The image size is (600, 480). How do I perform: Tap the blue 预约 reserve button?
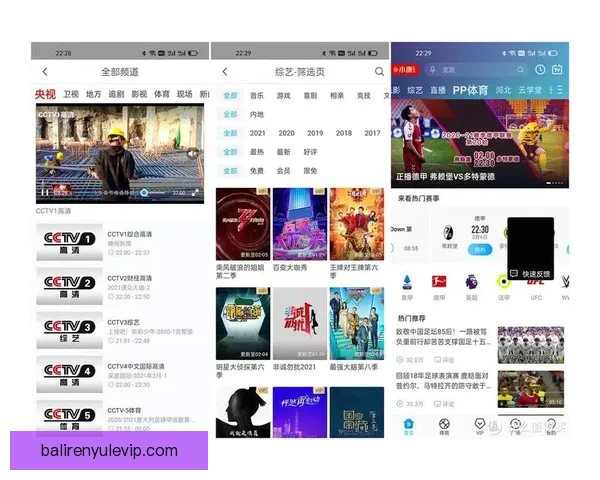480,250
